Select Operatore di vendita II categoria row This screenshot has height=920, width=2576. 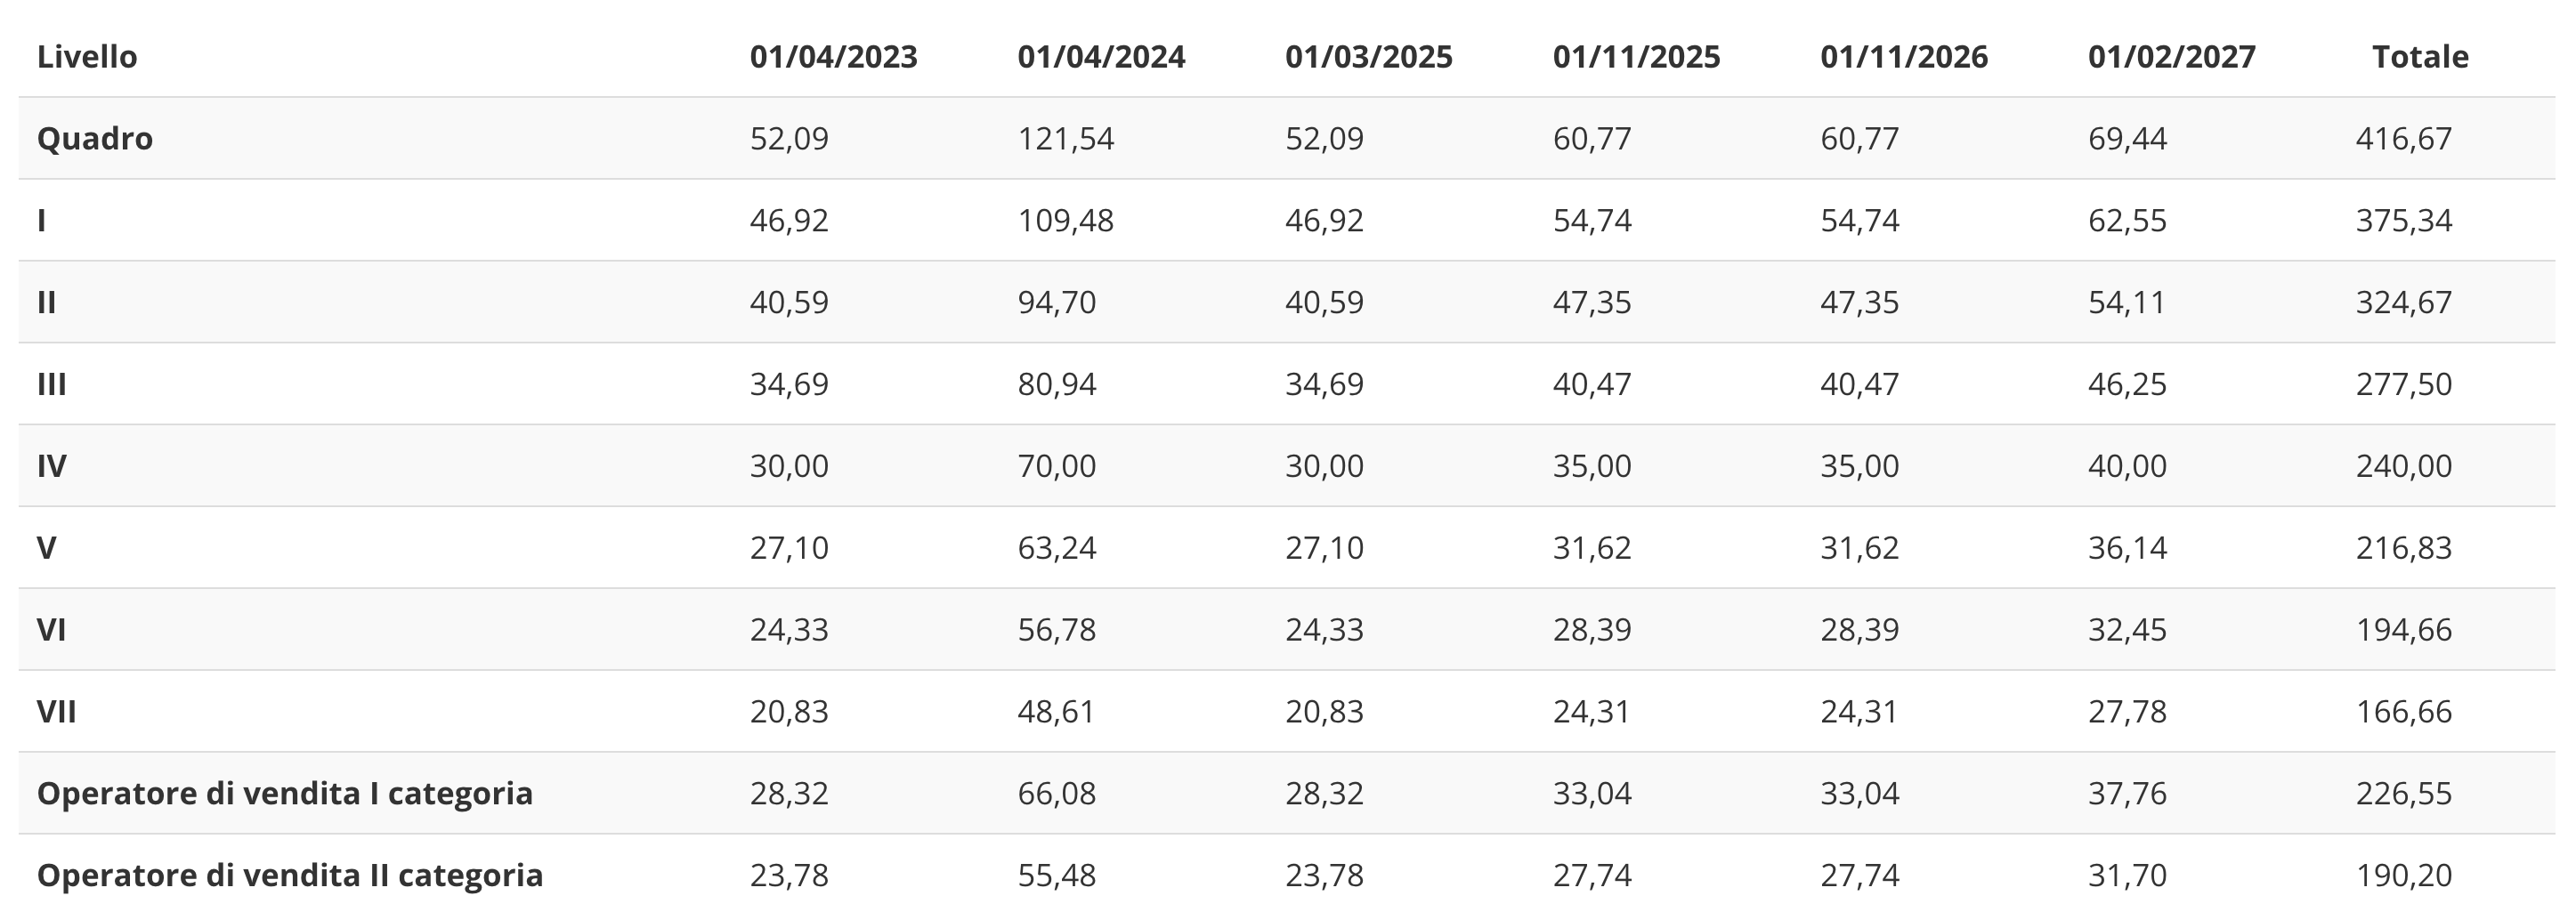[x=290, y=876]
